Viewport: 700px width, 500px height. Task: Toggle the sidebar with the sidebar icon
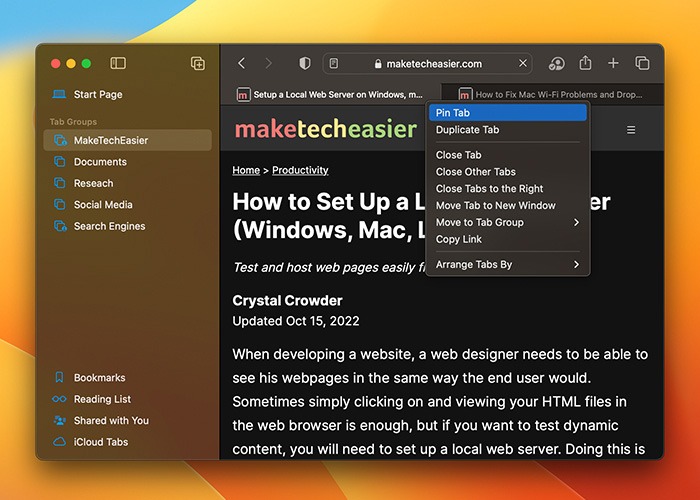coord(118,63)
